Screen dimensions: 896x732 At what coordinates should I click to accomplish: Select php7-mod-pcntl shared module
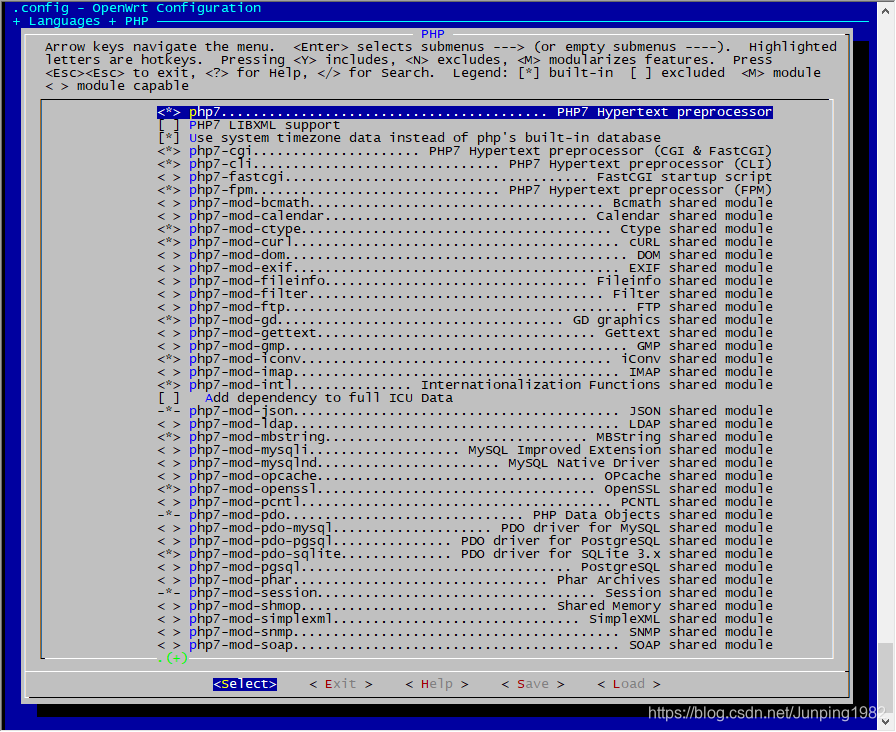point(465,502)
